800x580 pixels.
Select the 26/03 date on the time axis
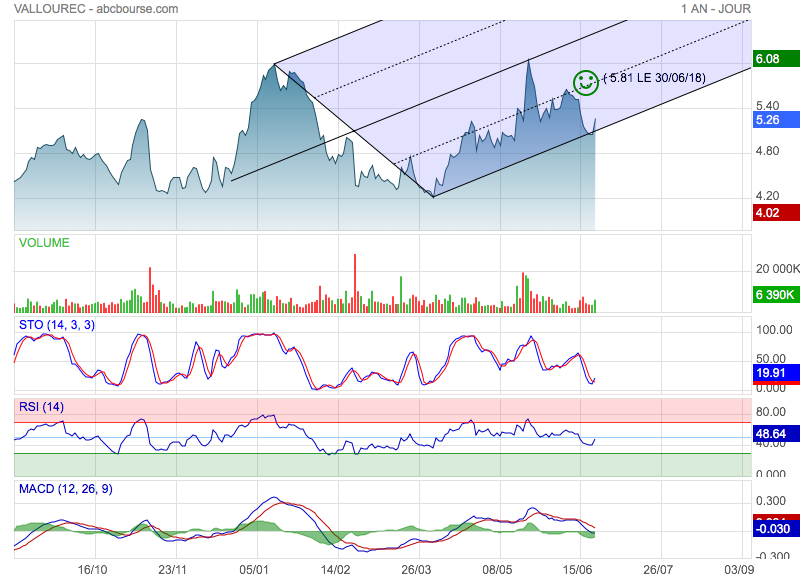pos(416,570)
